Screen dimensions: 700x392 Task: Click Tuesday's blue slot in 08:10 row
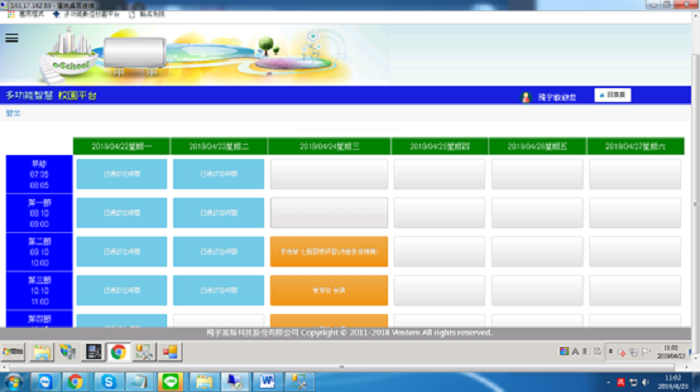click(x=219, y=213)
